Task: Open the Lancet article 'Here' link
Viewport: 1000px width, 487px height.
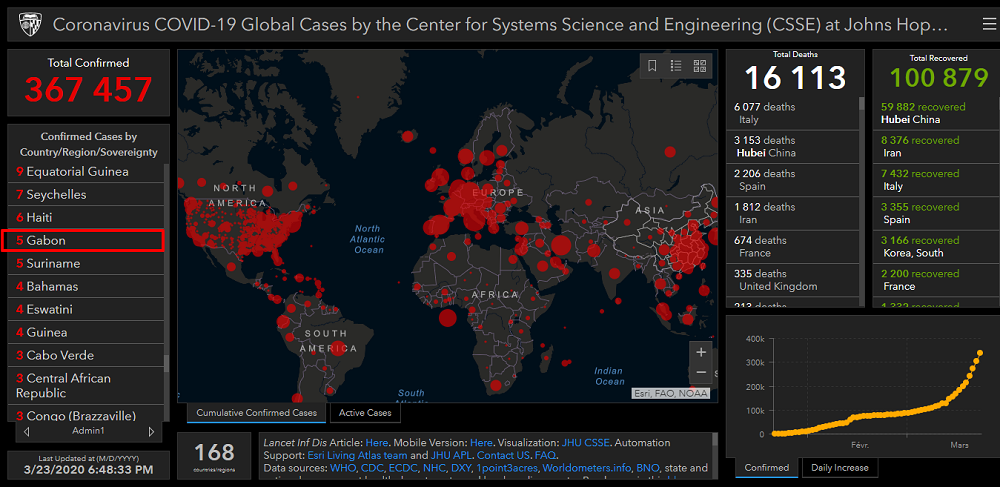Action: click(x=376, y=442)
